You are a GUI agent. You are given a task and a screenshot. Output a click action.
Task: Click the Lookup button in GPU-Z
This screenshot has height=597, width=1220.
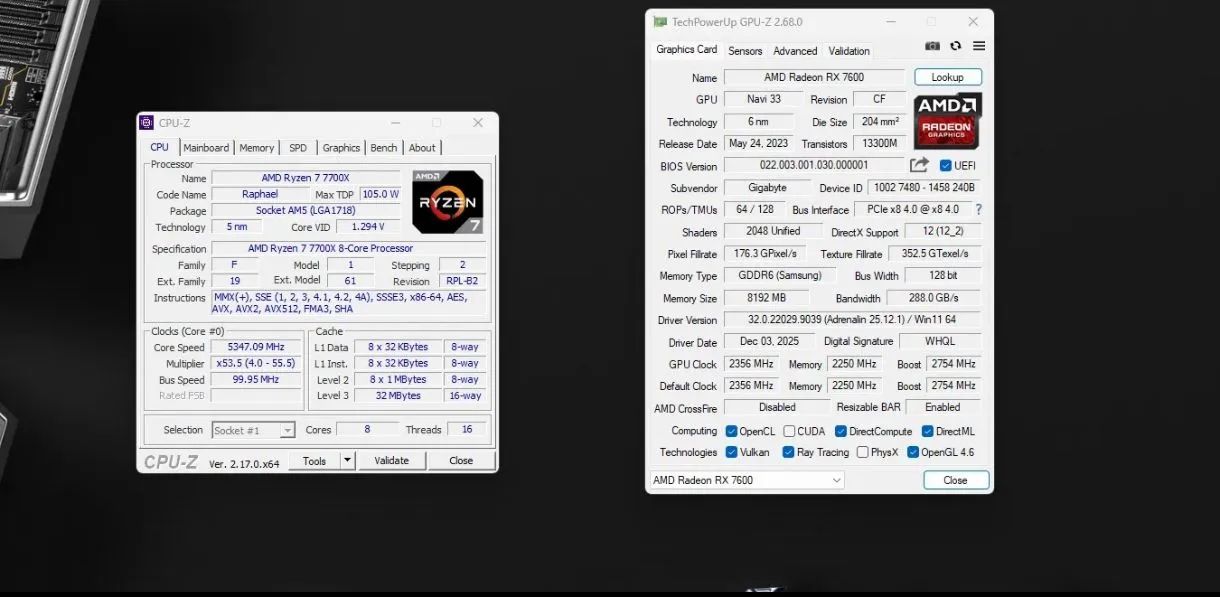pyautogui.click(x=946, y=76)
